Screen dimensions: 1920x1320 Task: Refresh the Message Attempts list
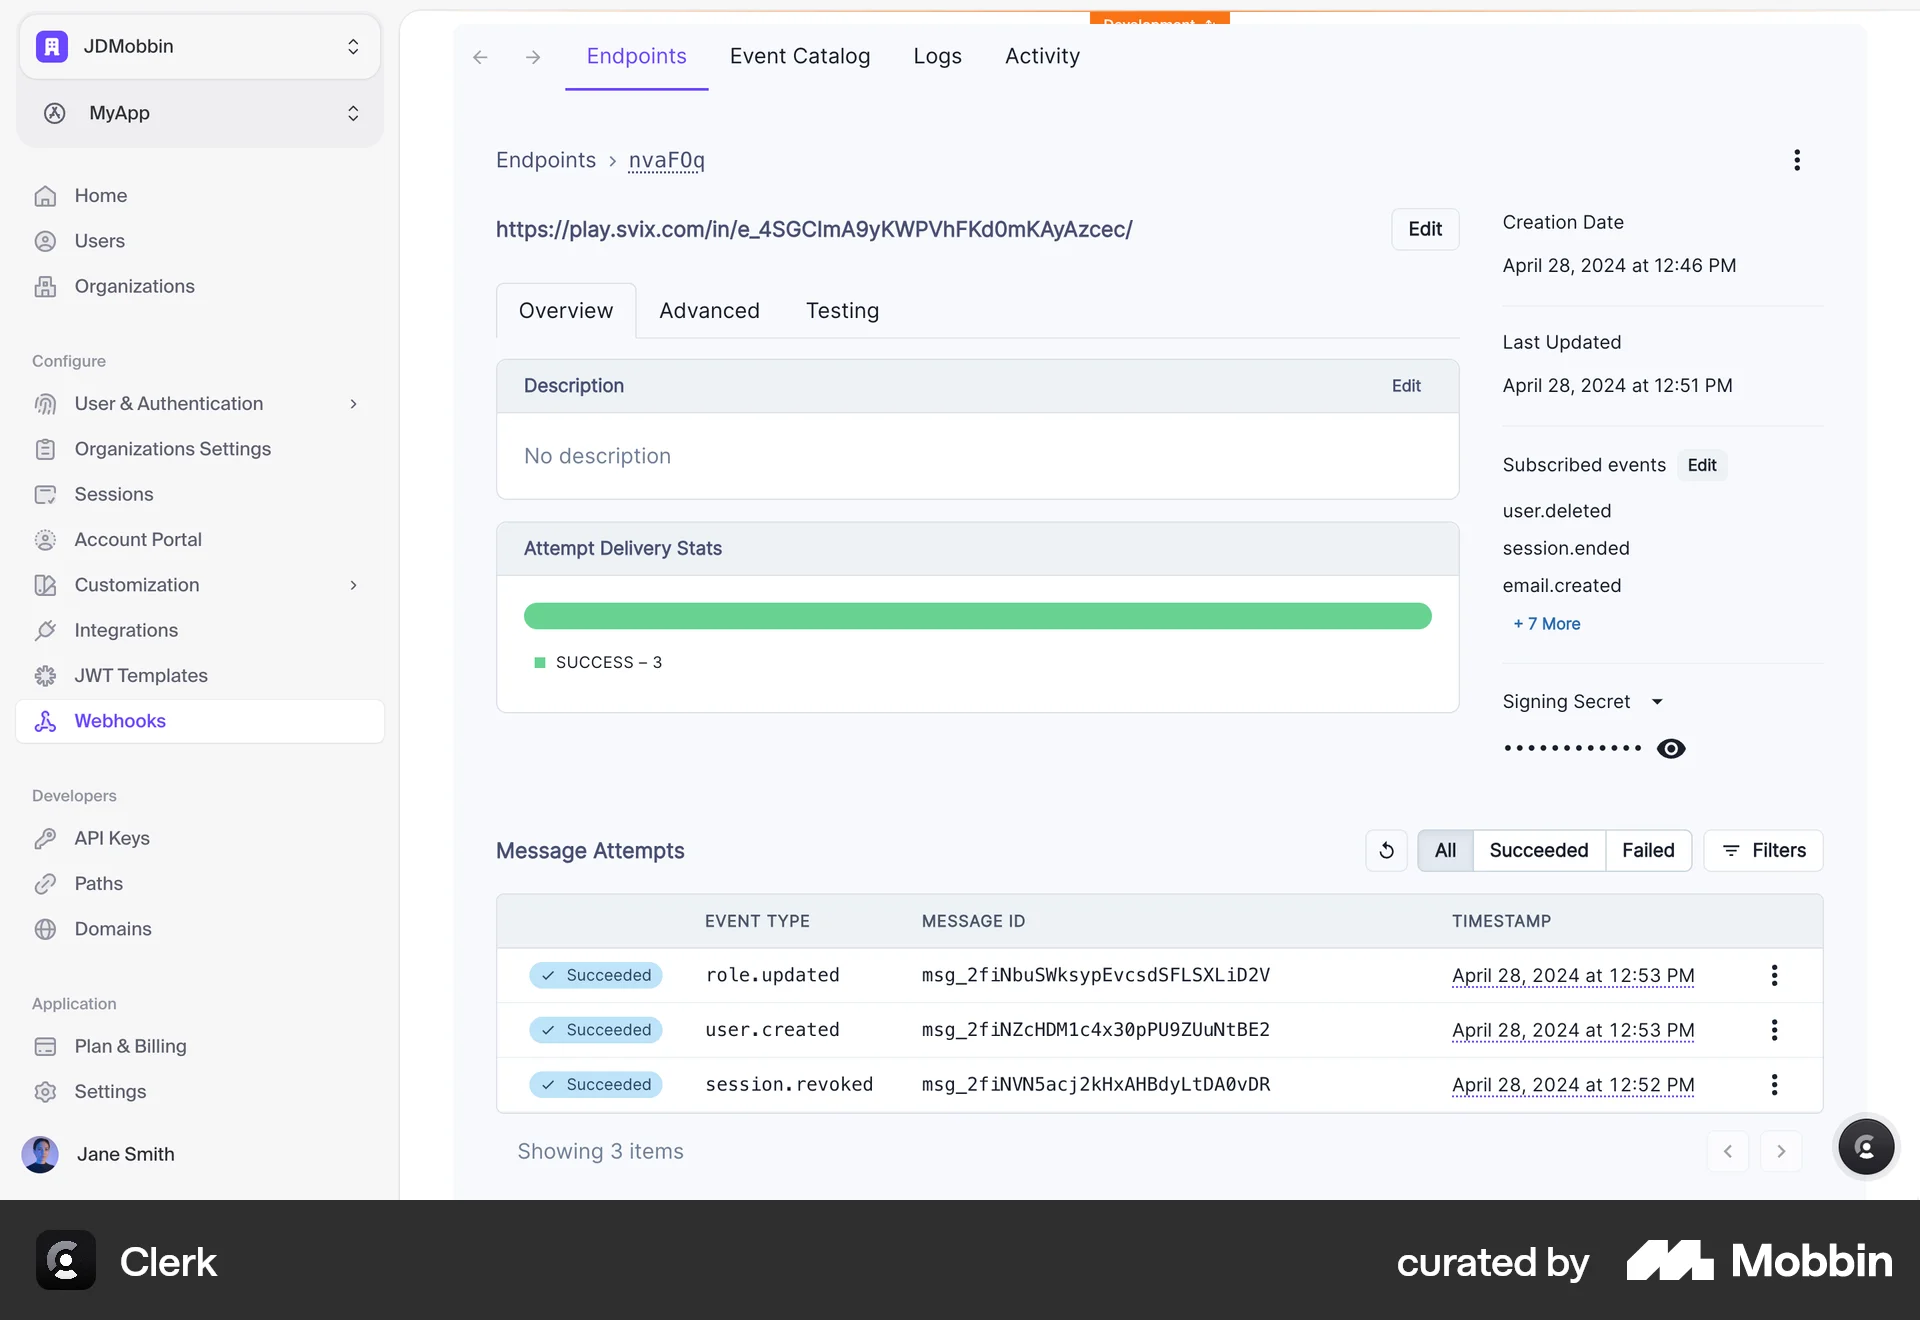click(x=1386, y=850)
